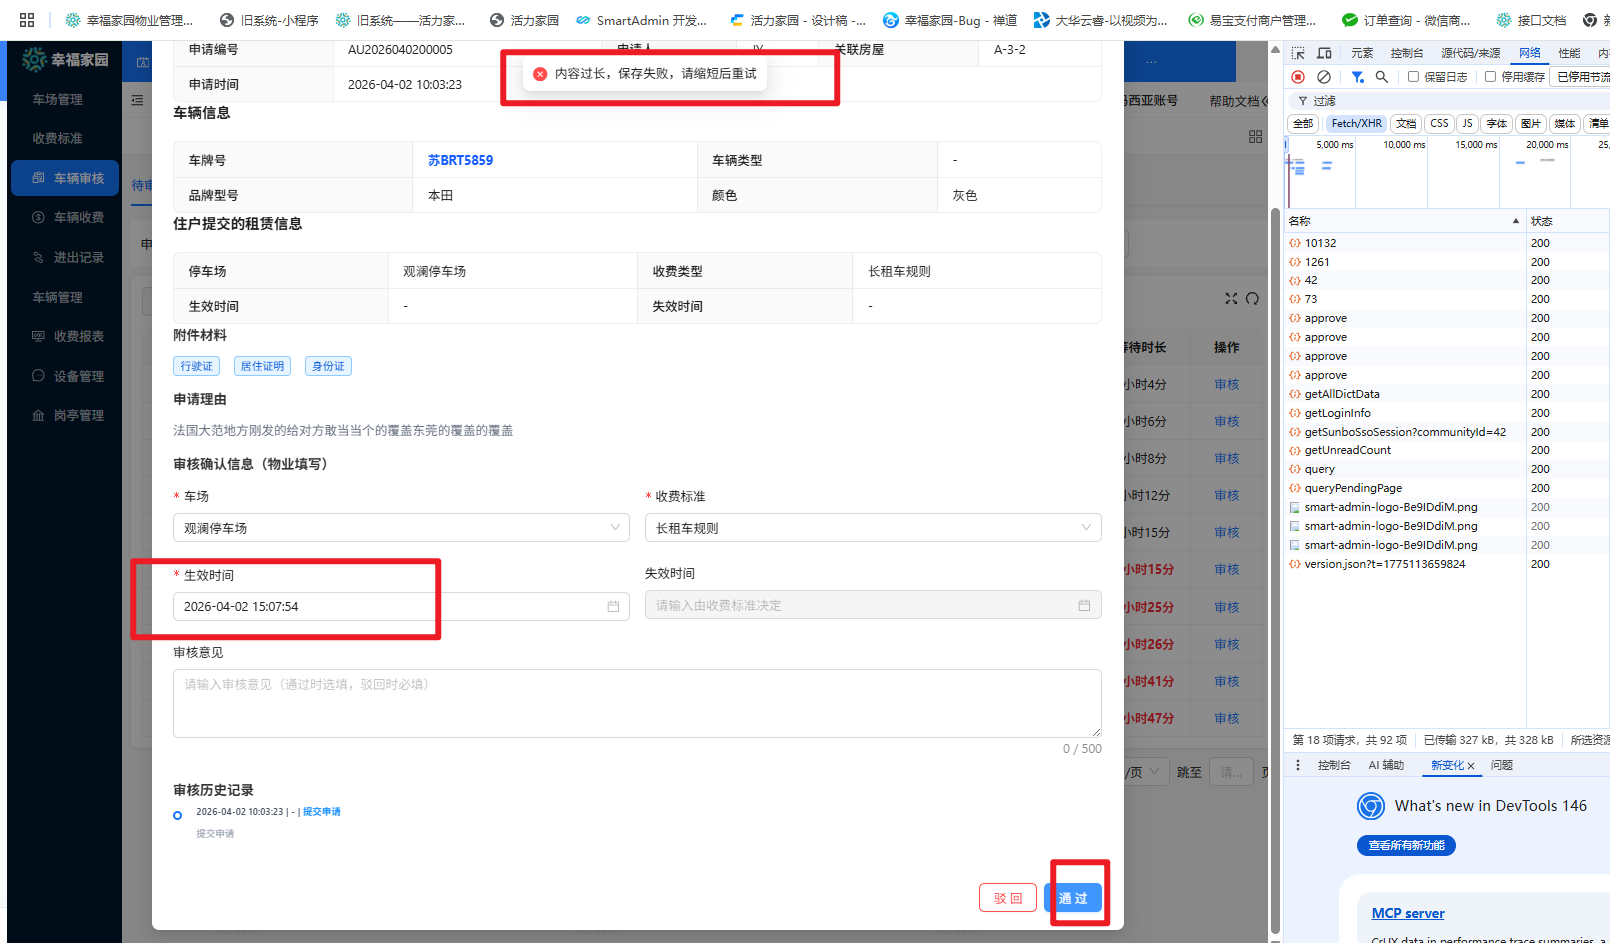1610x943 pixels.
Task: Open the 车场 parking lot dropdown
Action: 401,528
